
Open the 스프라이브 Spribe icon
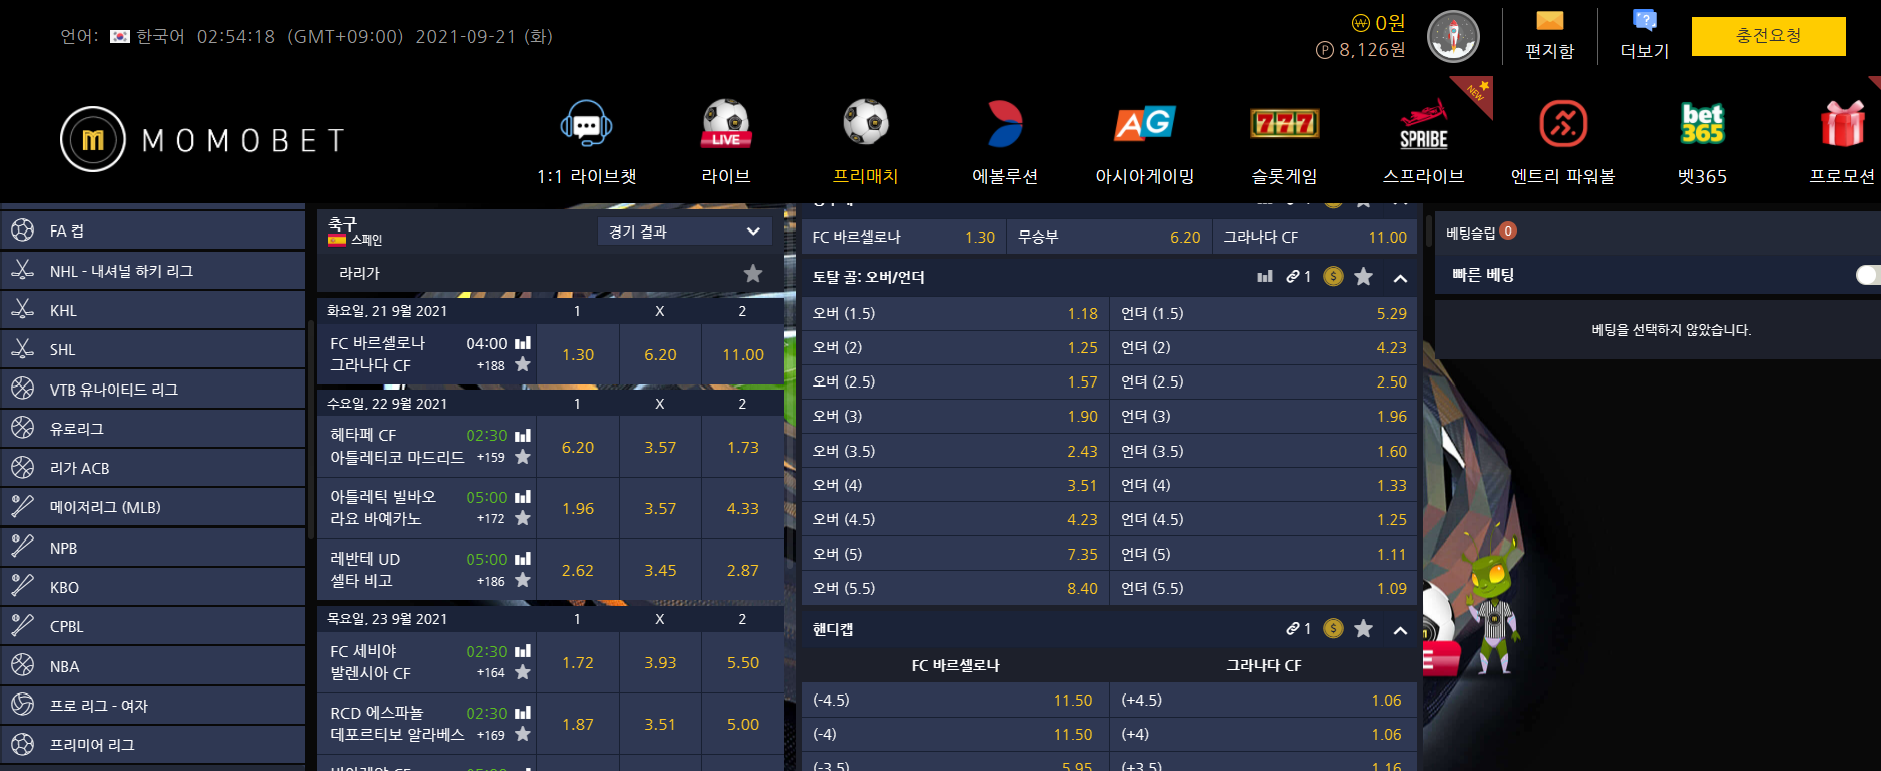(x=1423, y=125)
